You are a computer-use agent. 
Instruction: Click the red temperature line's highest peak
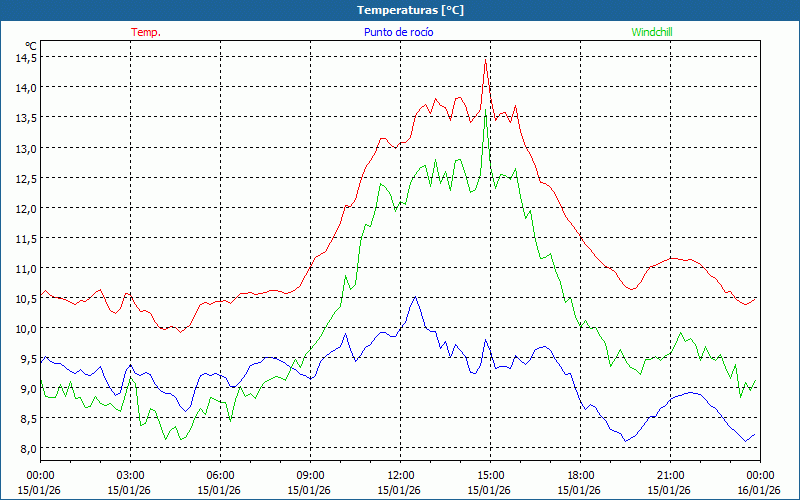(485, 62)
